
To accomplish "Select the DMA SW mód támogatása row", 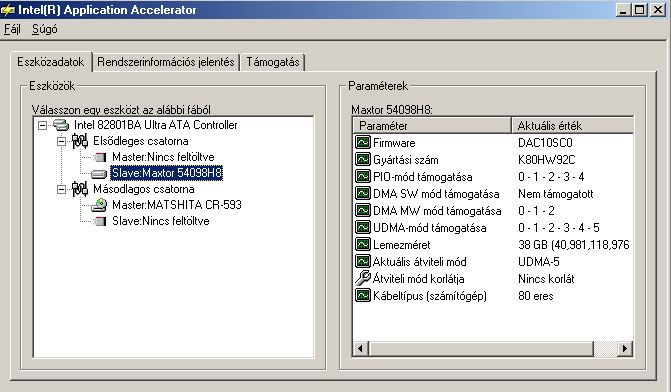I will [x=493, y=193].
